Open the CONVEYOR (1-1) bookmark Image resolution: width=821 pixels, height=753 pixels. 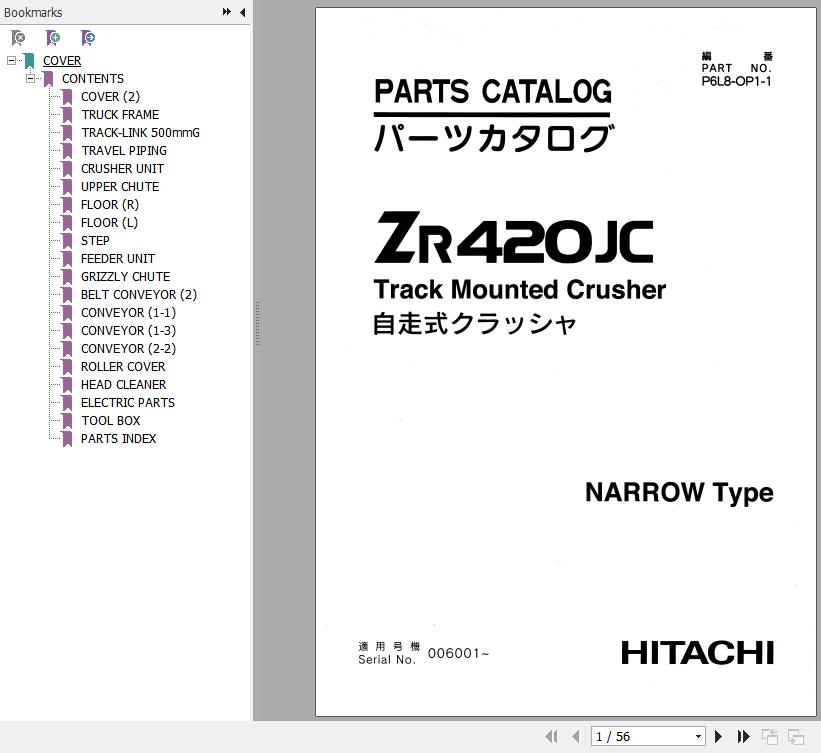[128, 313]
